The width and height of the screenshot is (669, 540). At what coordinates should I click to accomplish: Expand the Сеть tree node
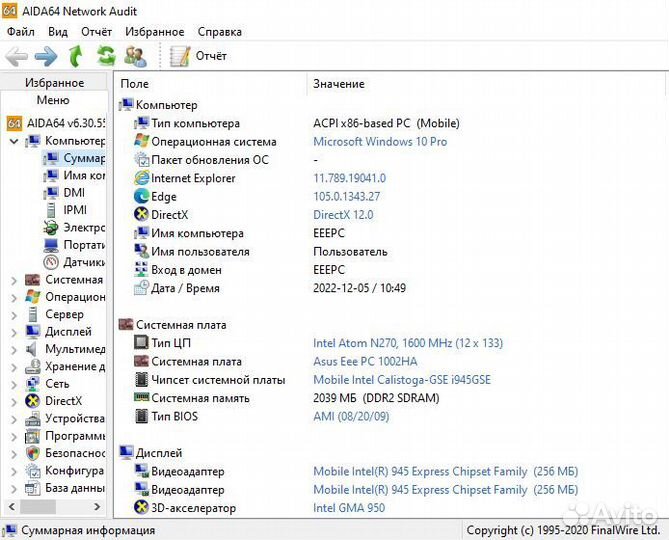click(x=14, y=384)
